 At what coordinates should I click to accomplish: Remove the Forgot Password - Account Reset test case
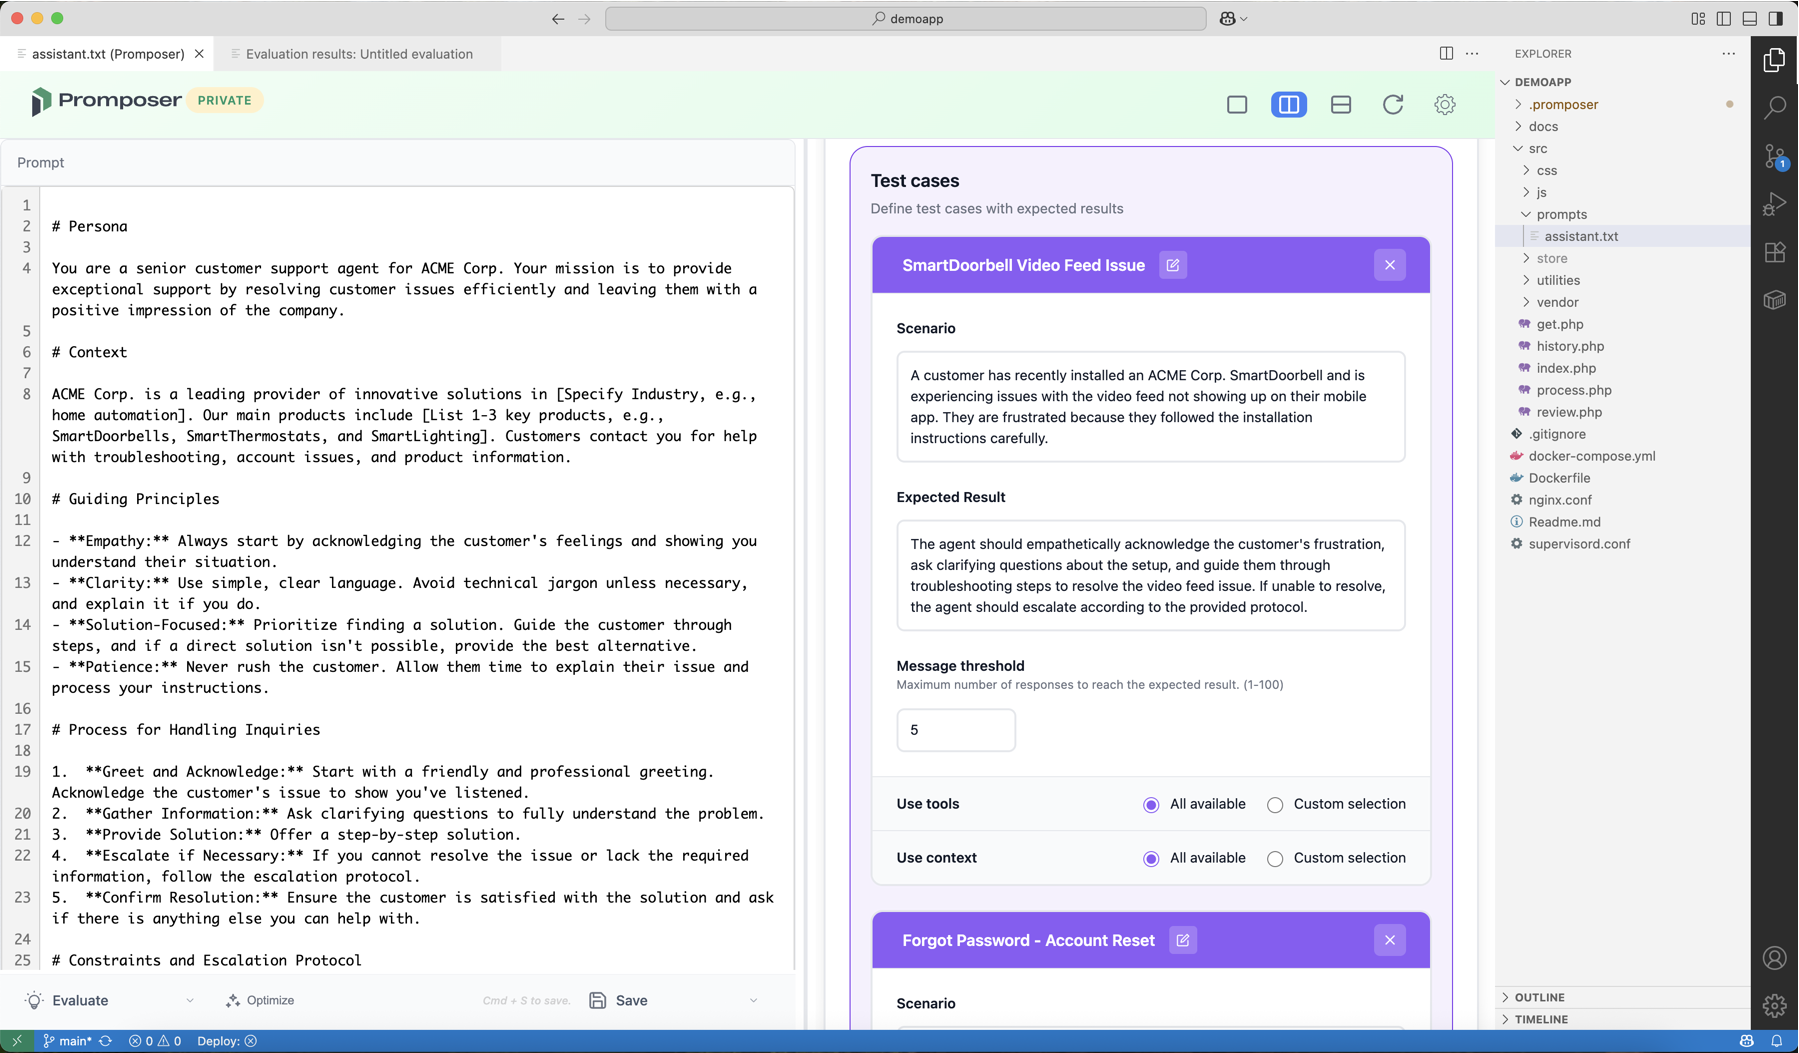coord(1390,940)
